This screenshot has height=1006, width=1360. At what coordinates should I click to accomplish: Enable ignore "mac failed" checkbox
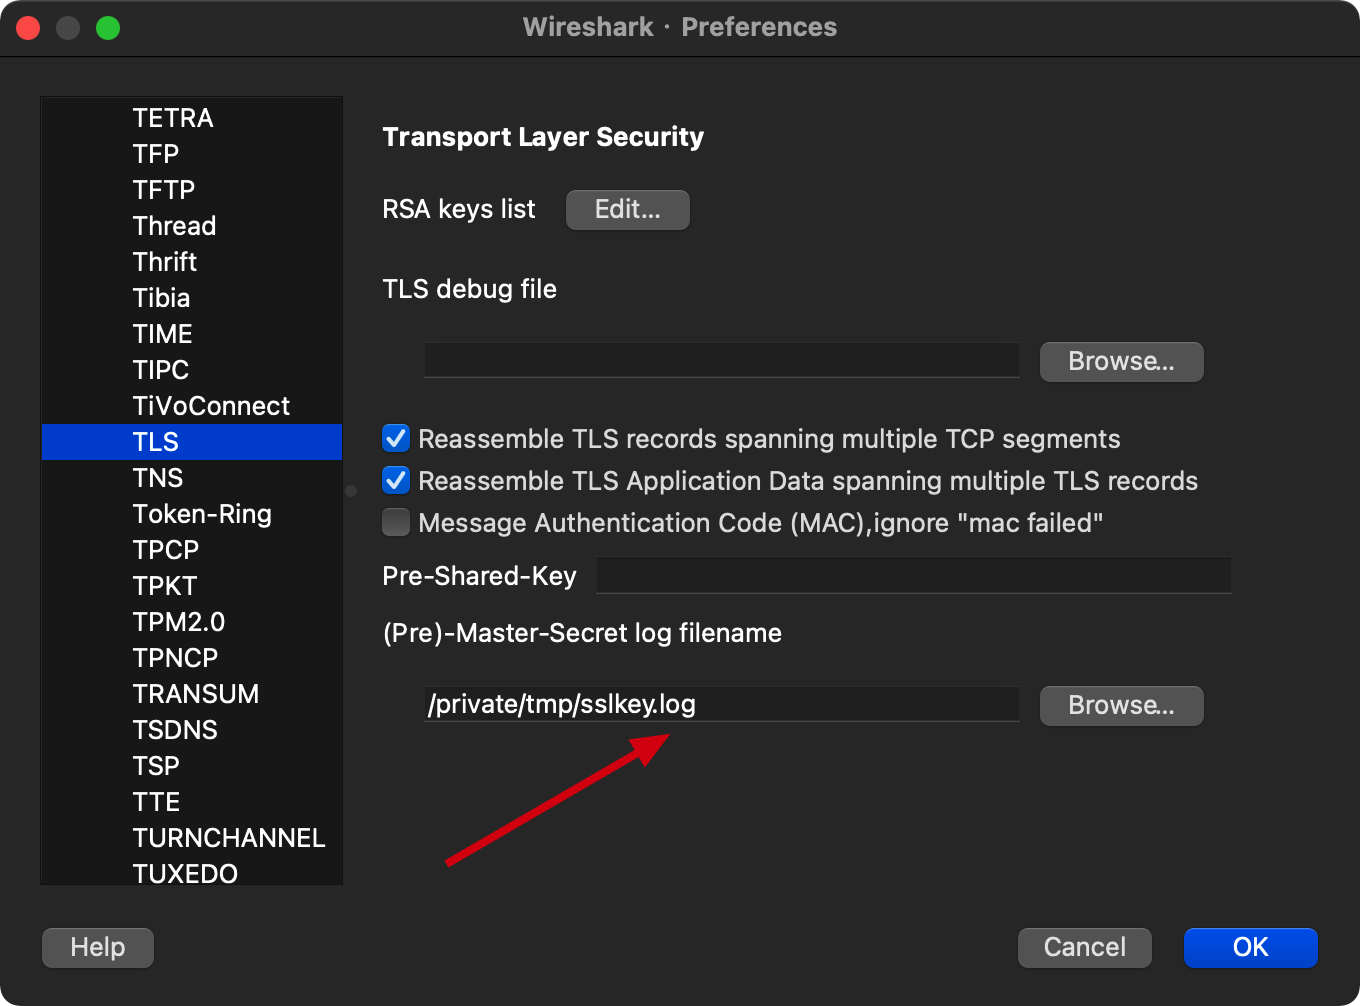(396, 523)
